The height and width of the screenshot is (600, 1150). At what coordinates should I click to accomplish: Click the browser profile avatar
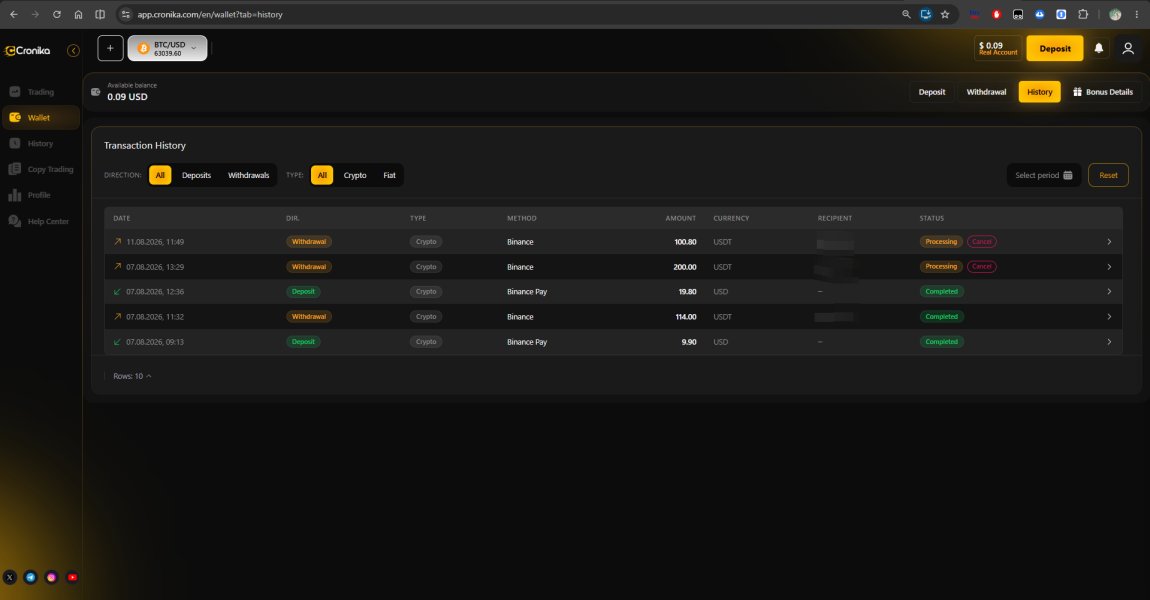[1115, 14]
